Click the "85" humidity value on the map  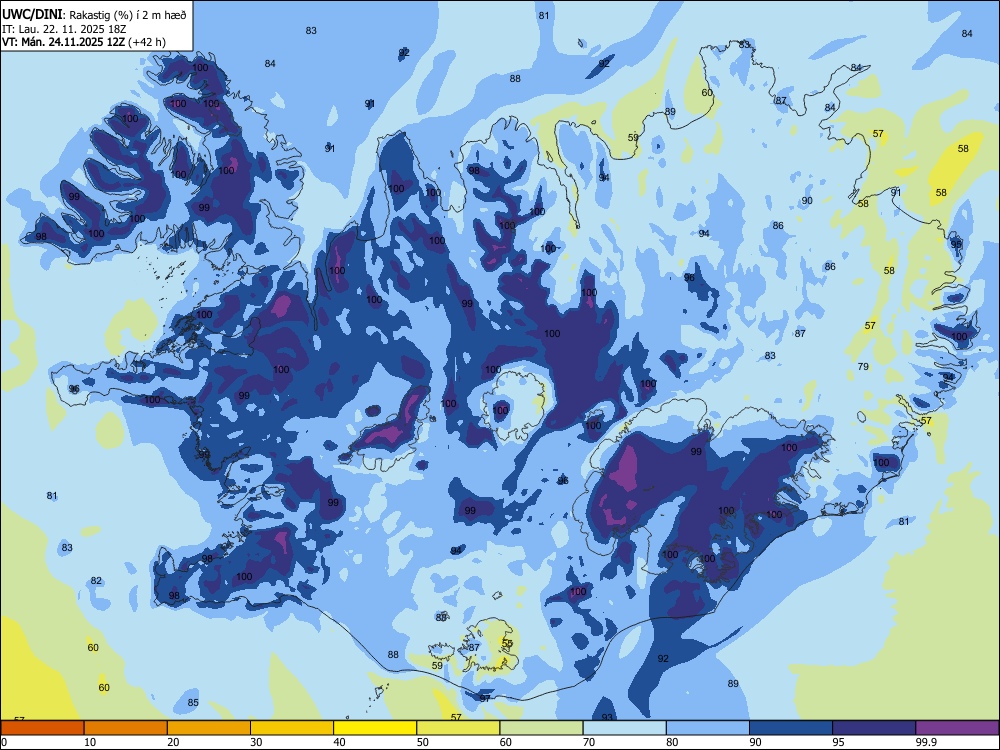coord(193,703)
